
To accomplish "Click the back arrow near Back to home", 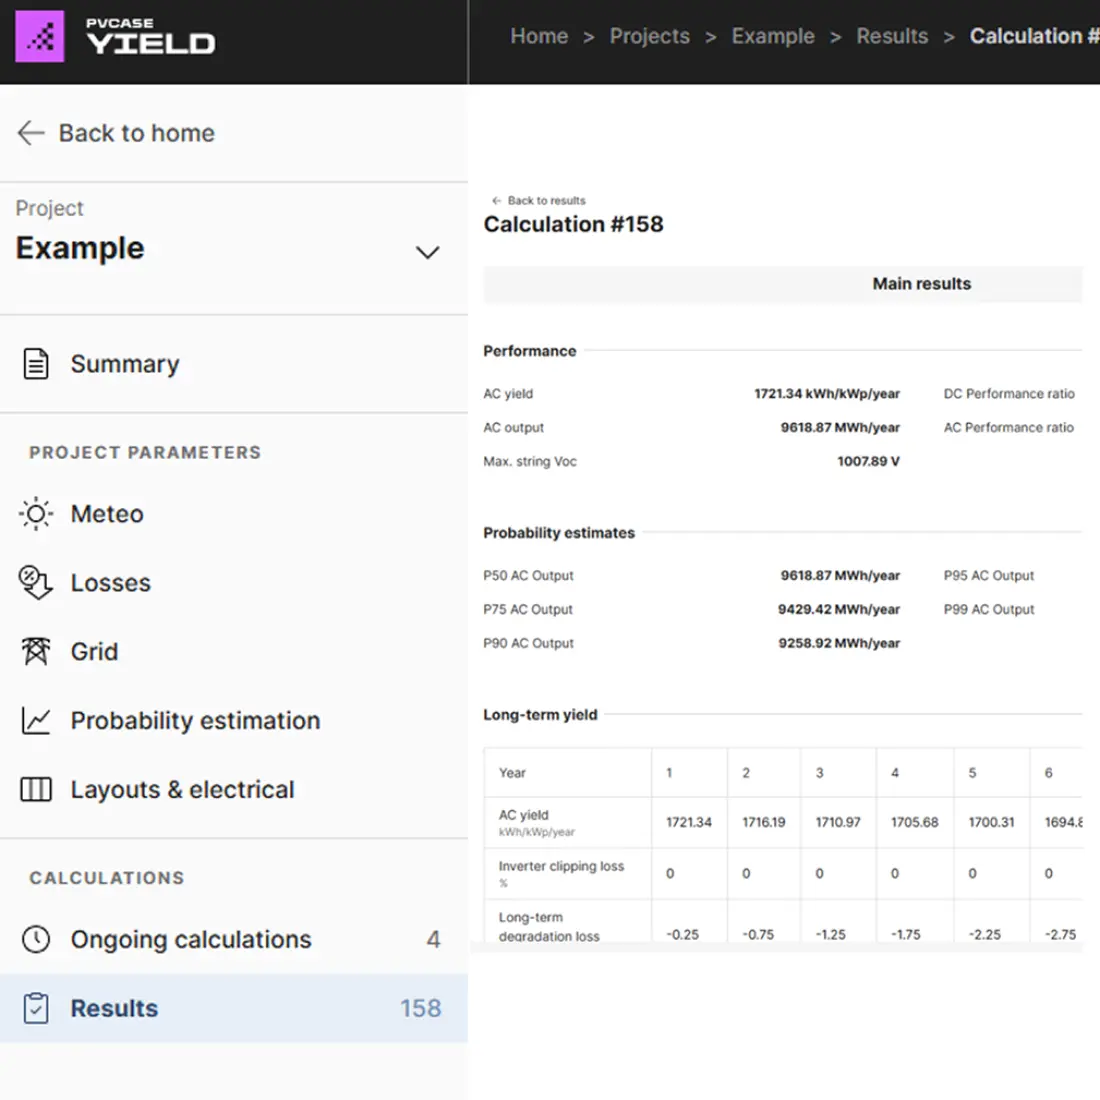I will [x=31, y=133].
